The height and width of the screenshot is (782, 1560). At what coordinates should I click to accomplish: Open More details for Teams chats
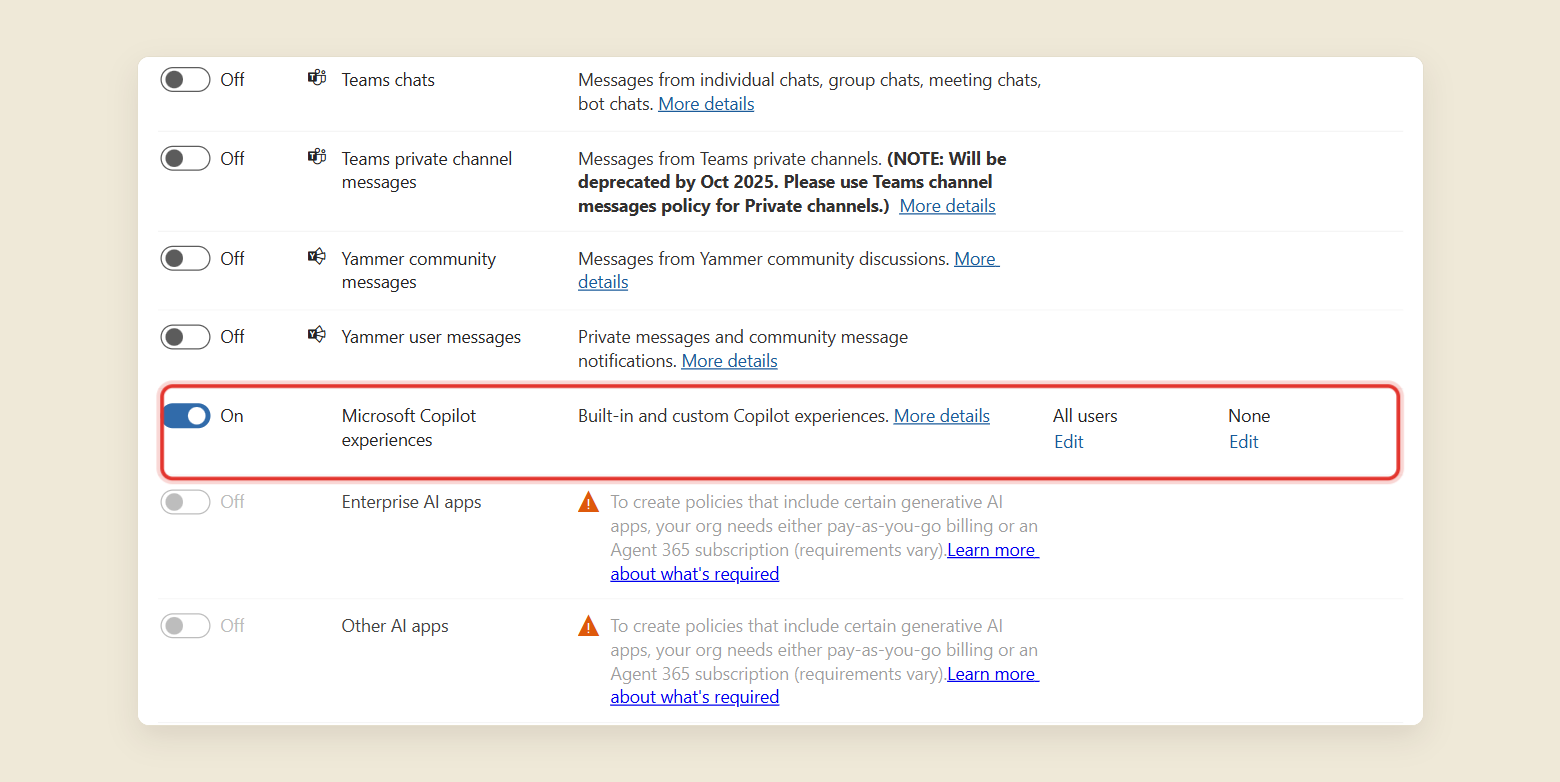[x=706, y=104]
